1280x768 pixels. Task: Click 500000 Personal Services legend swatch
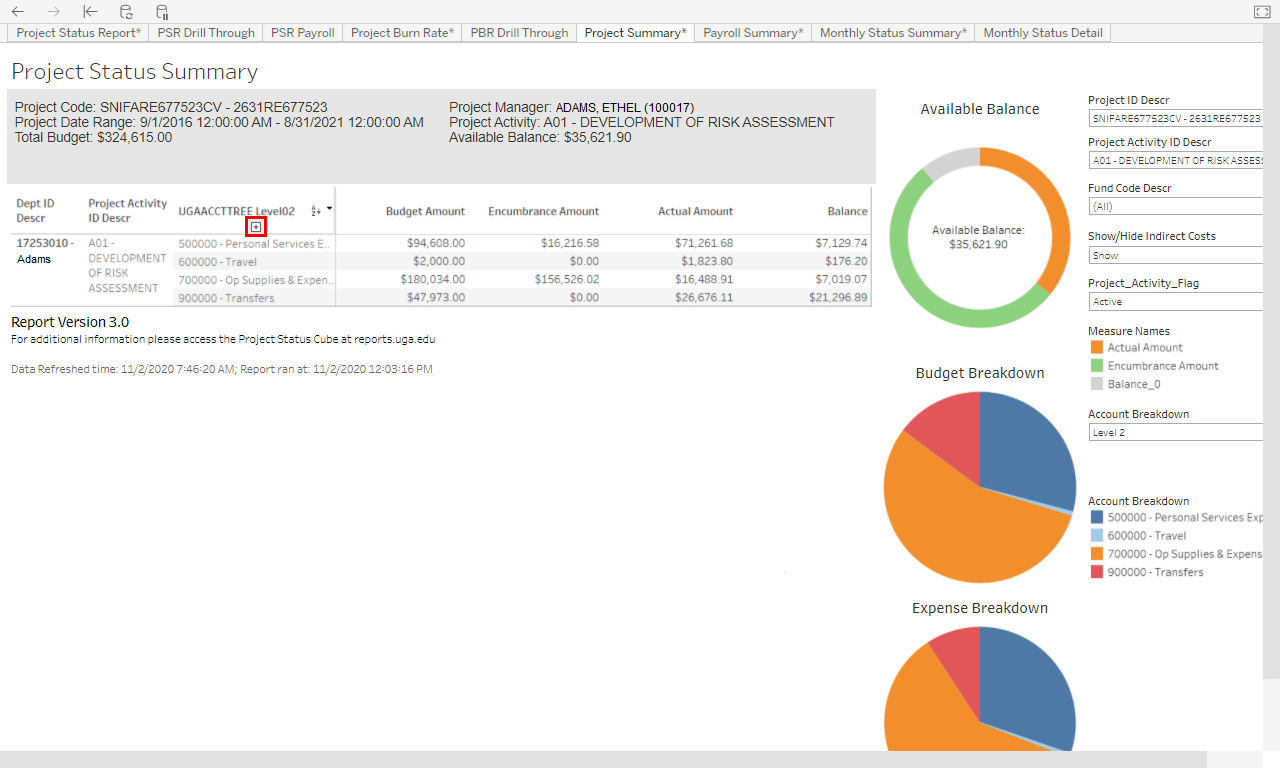click(x=1097, y=518)
